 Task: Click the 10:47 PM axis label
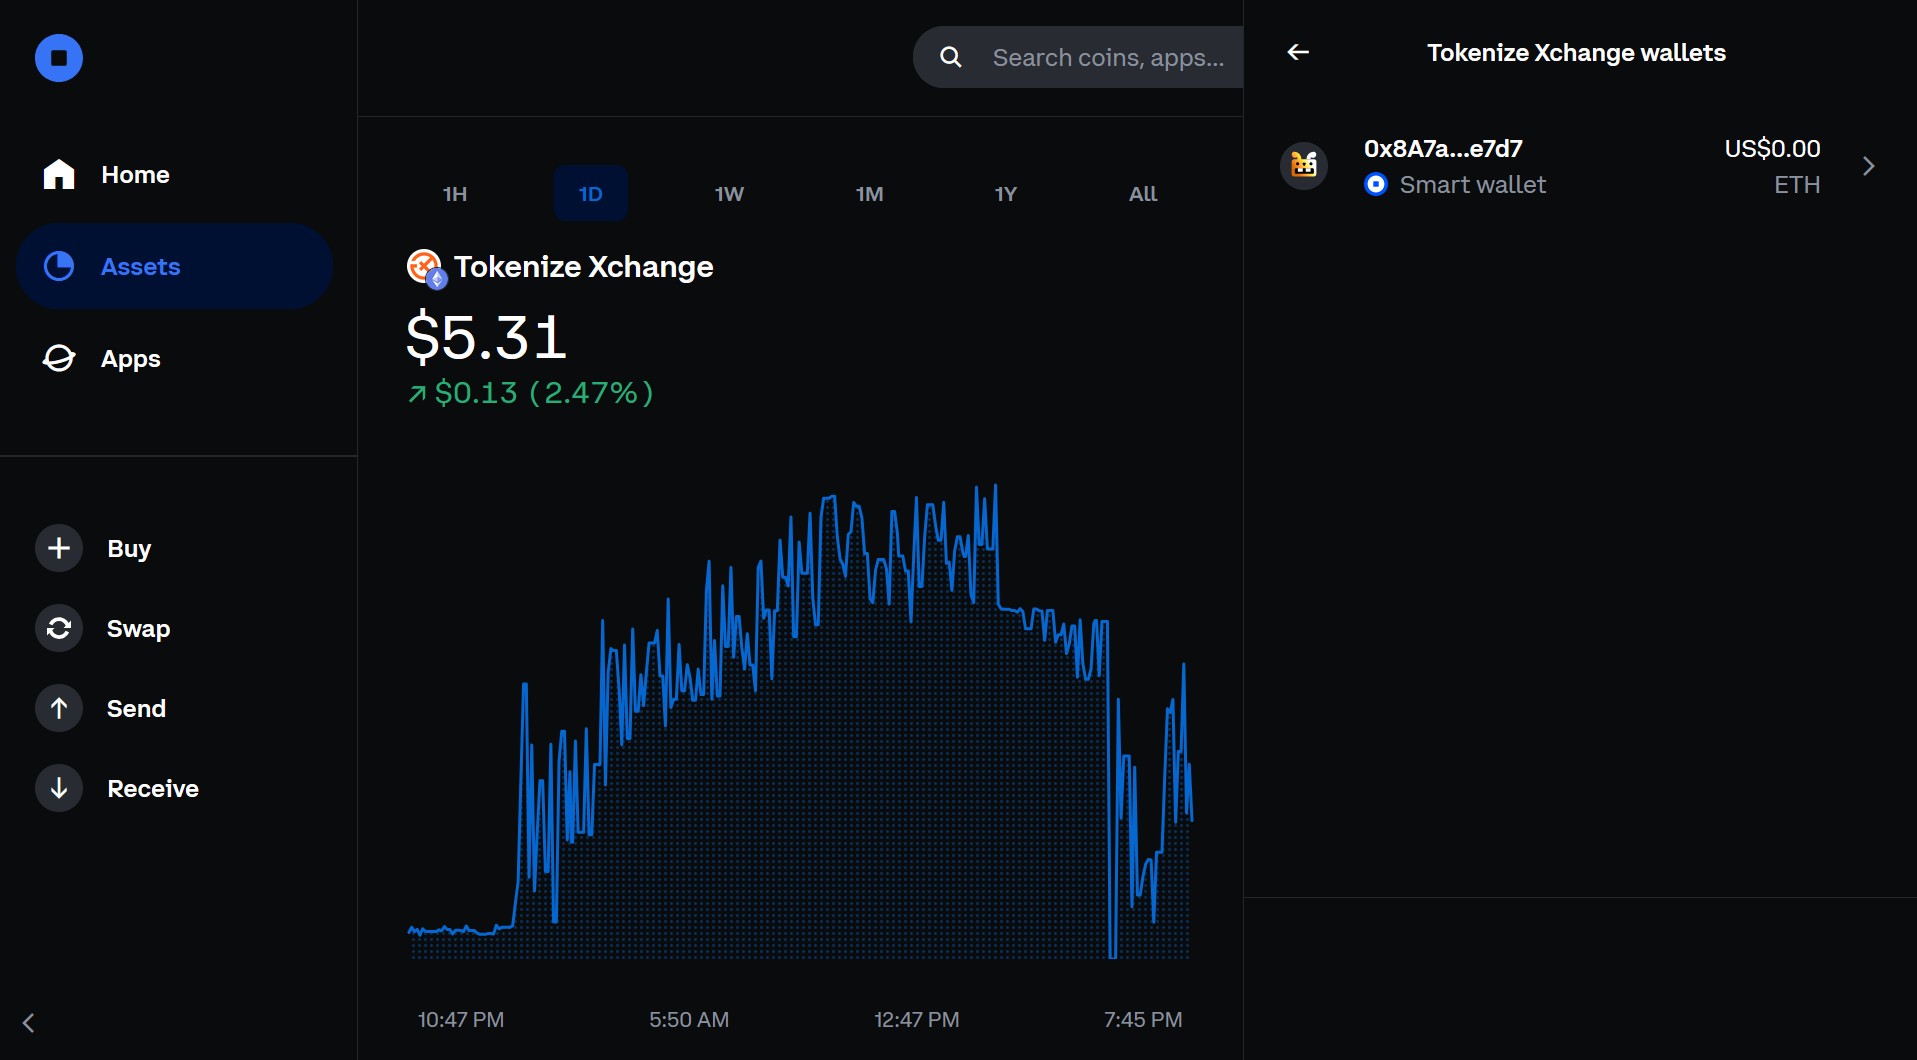[x=461, y=1020]
